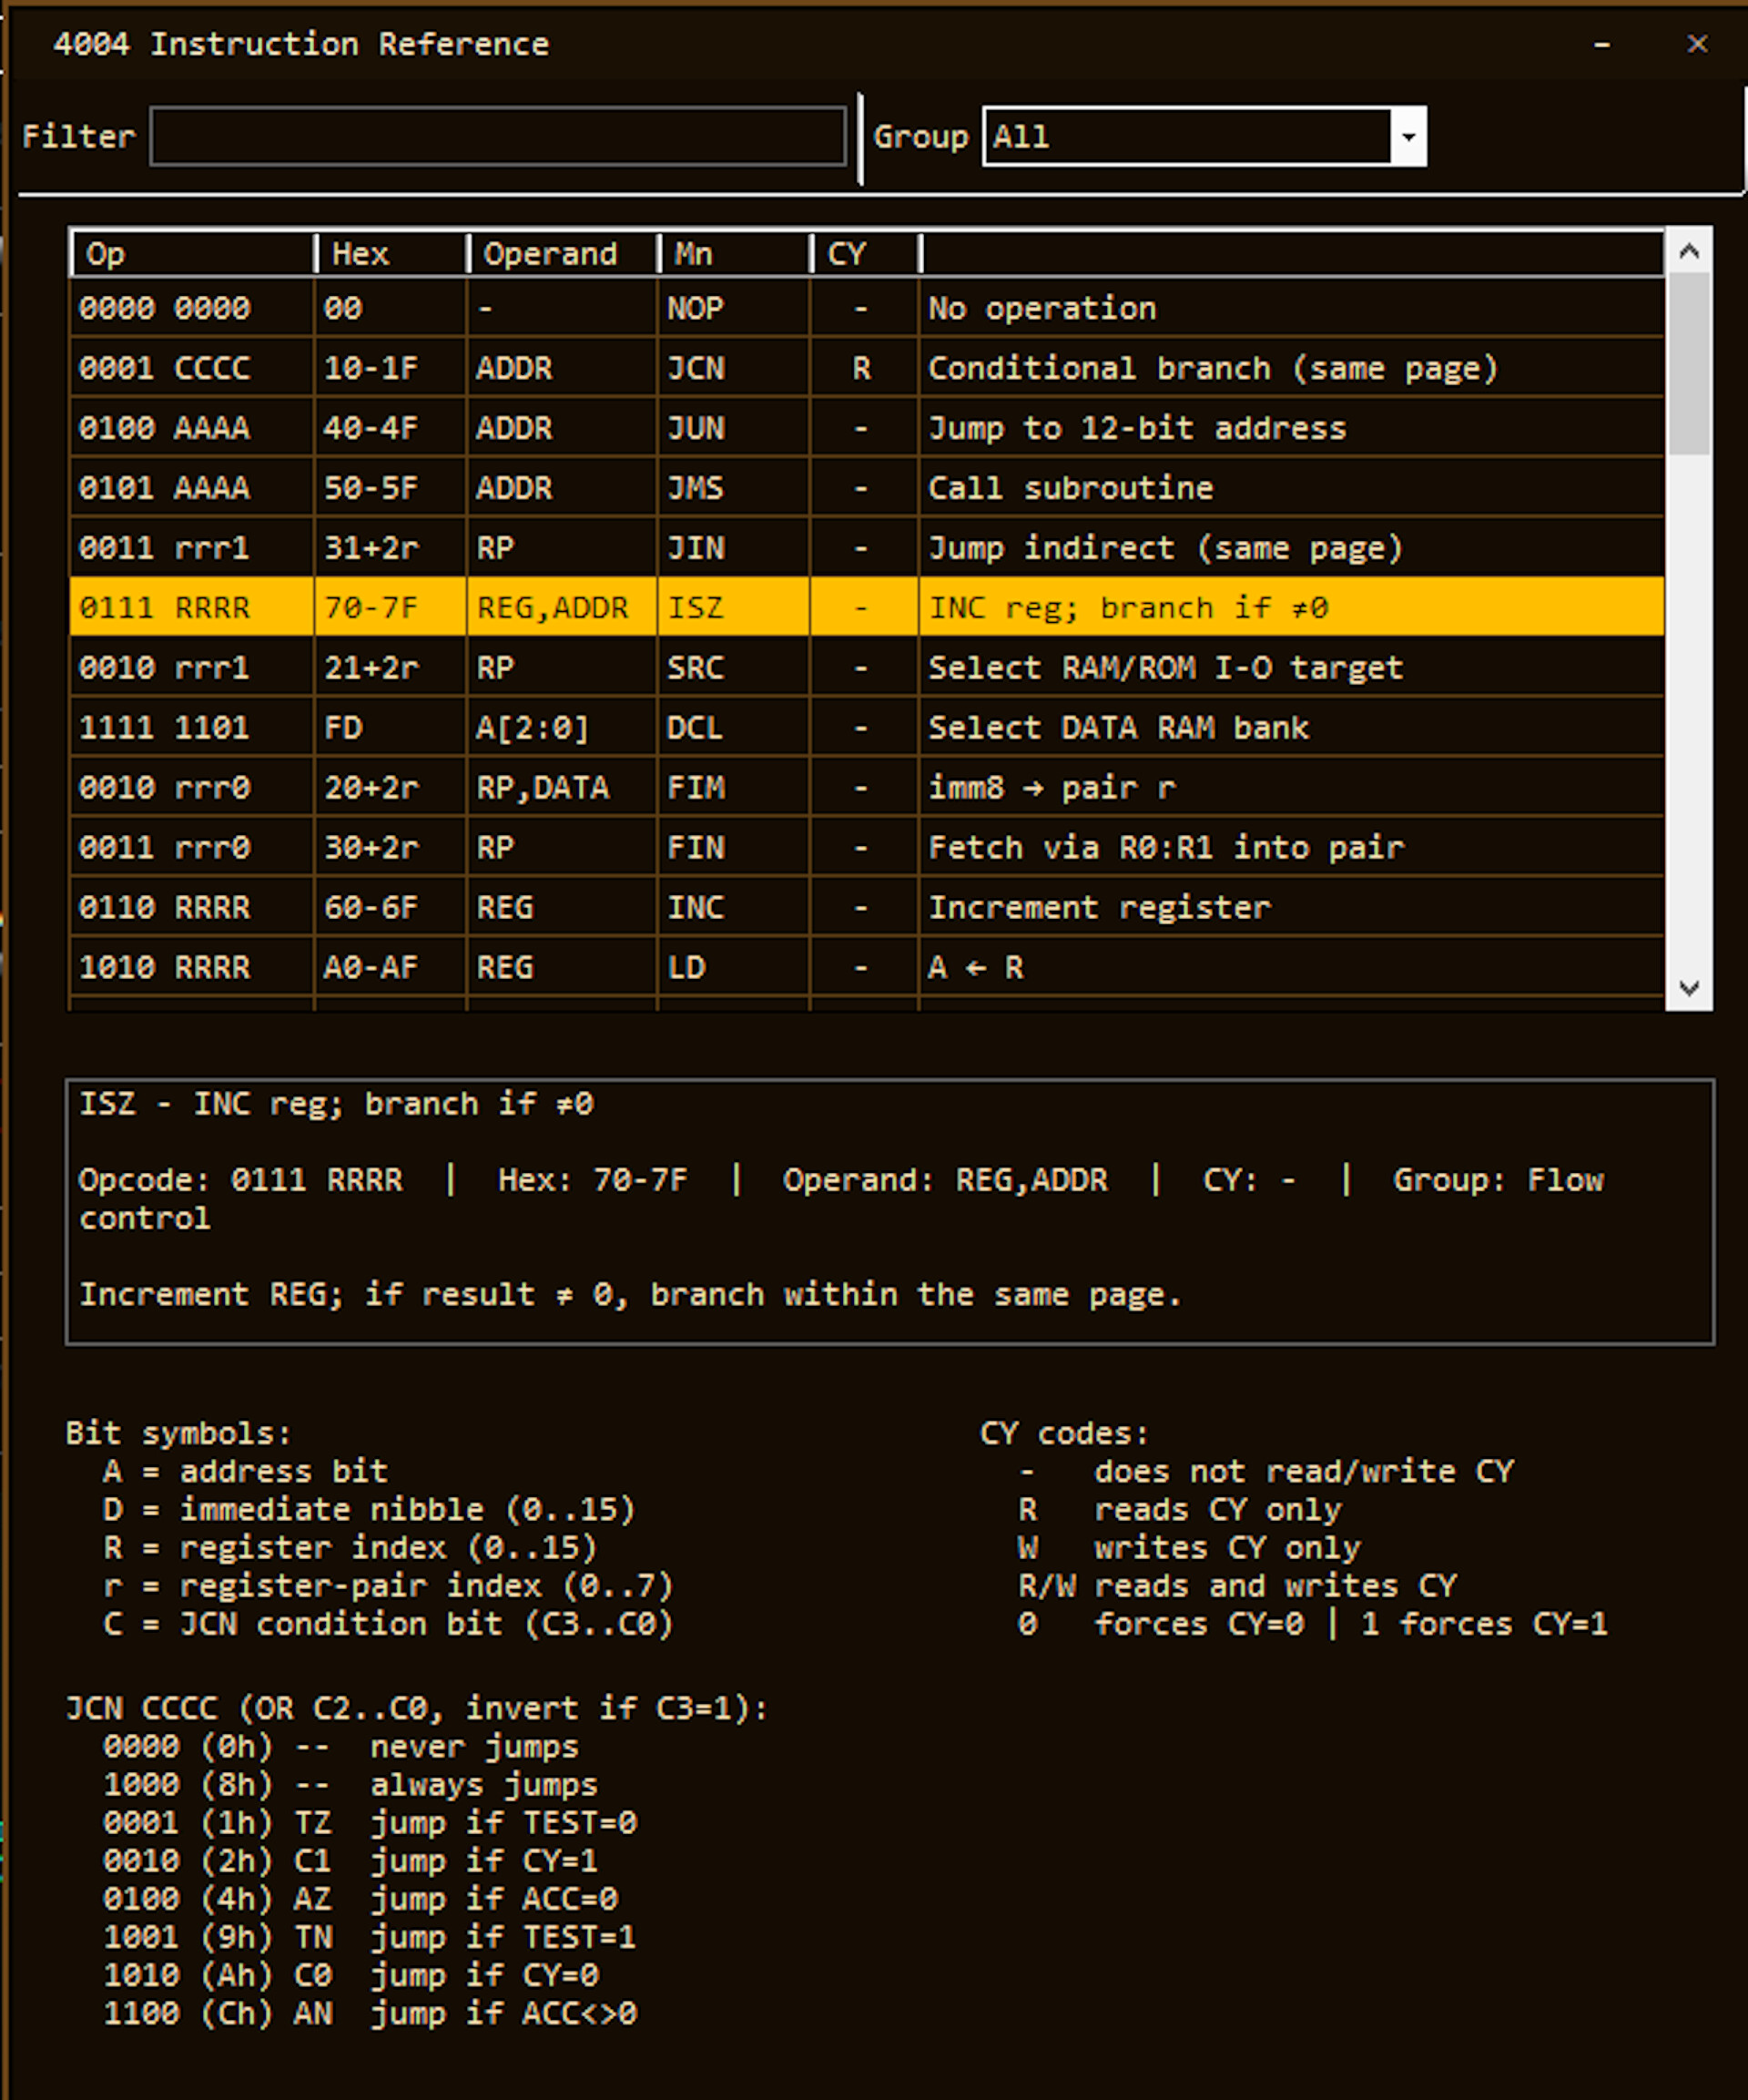Click the '10-1F' hex cell

pos(391,368)
